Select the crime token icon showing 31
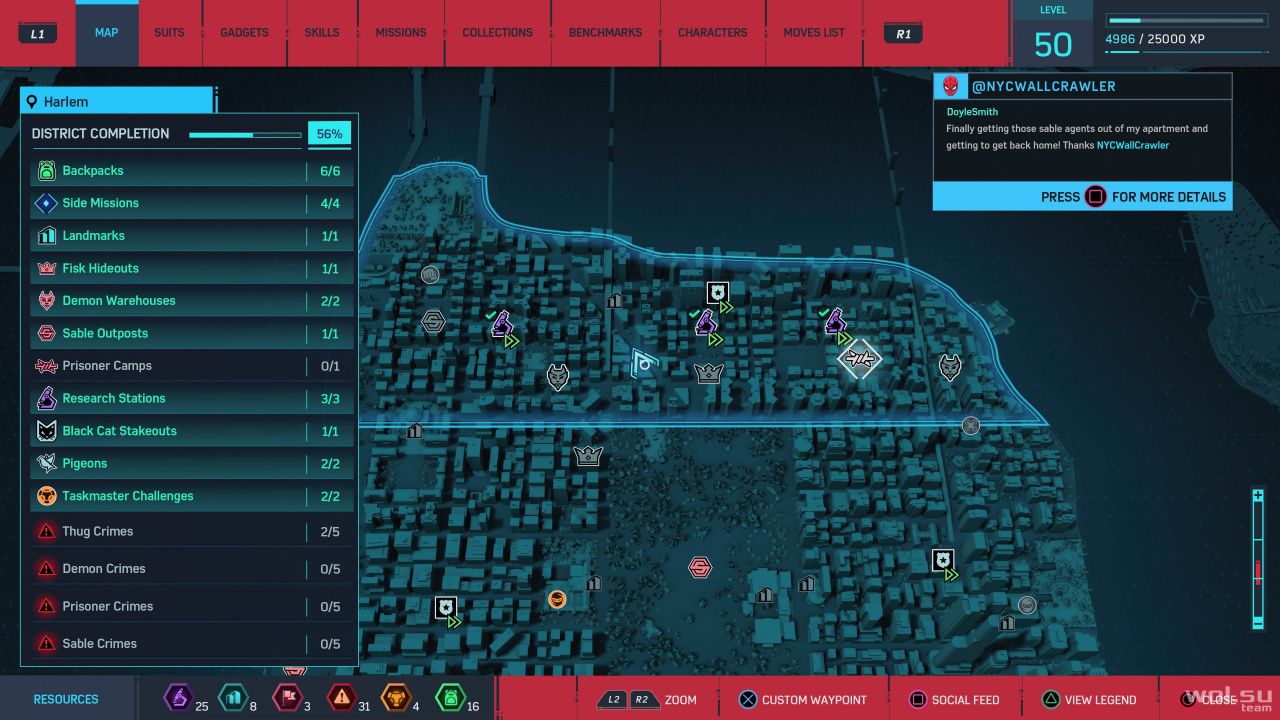Screen dimensions: 1280x720 (341, 697)
